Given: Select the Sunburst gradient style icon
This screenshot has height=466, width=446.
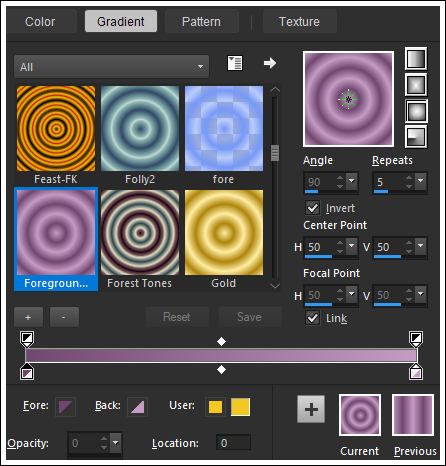Looking at the screenshot, I should [x=416, y=111].
